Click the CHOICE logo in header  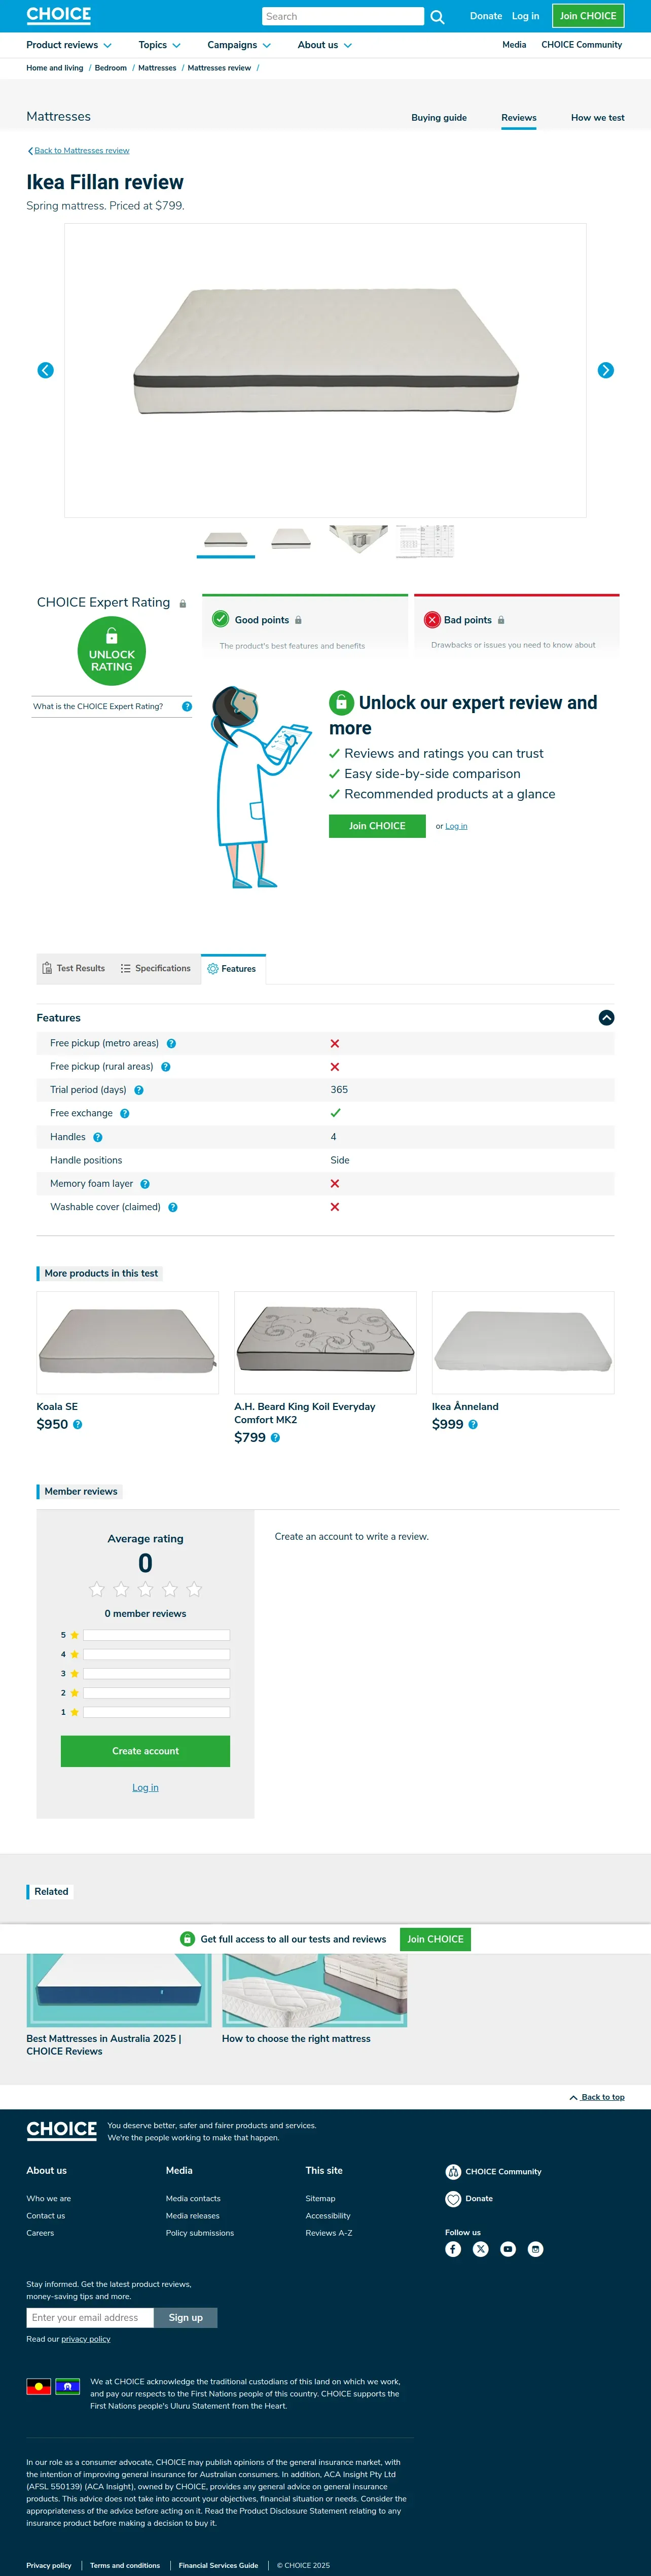click(59, 15)
